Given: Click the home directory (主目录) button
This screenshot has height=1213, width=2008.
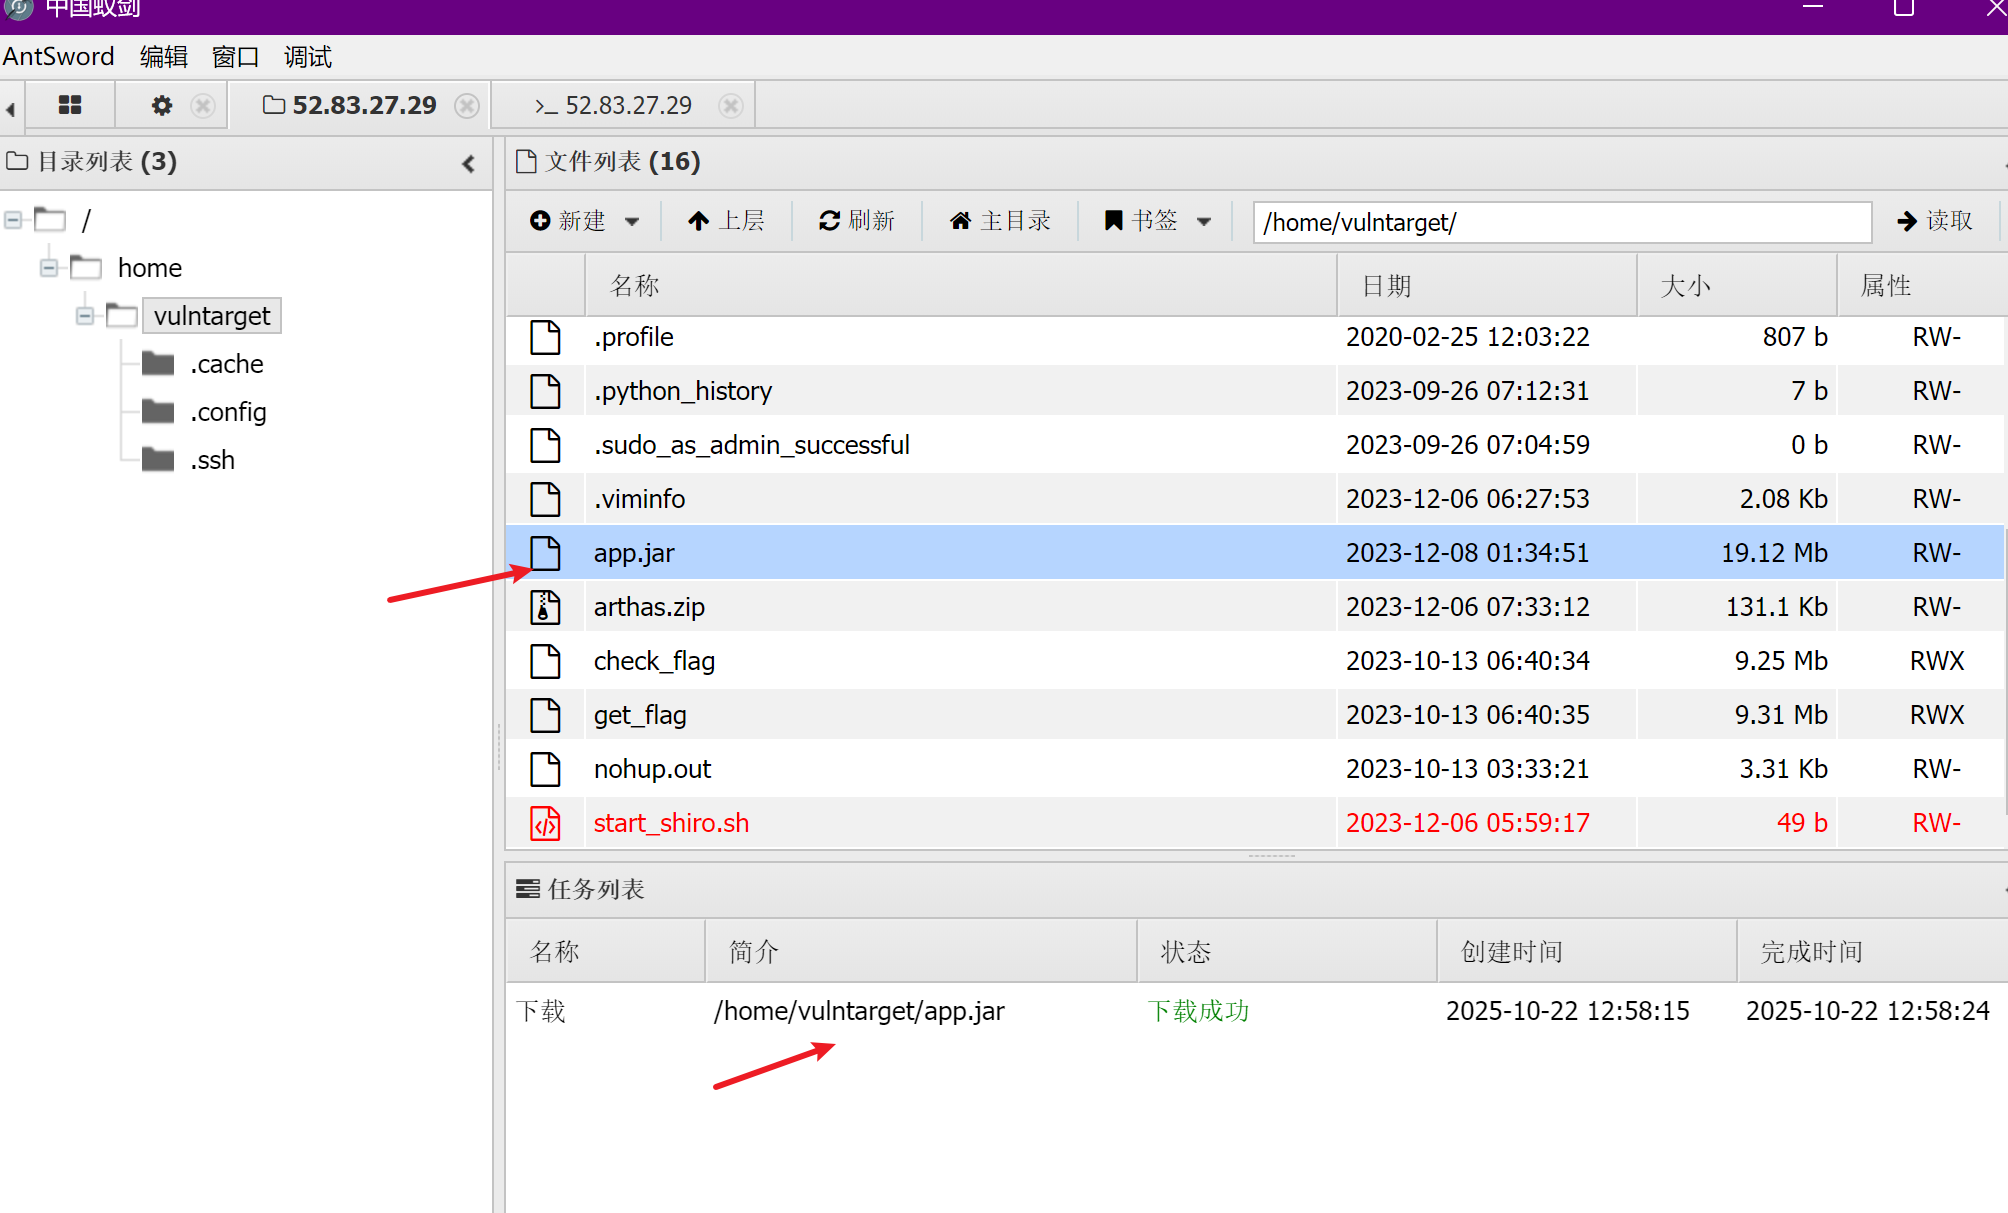Looking at the screenshot, I should click(1000, 221).
